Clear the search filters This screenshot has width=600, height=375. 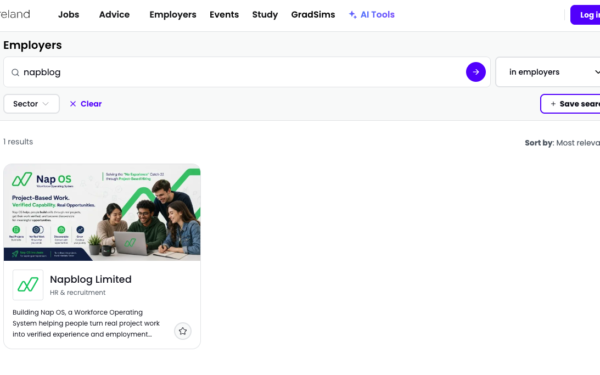point(85,104)
